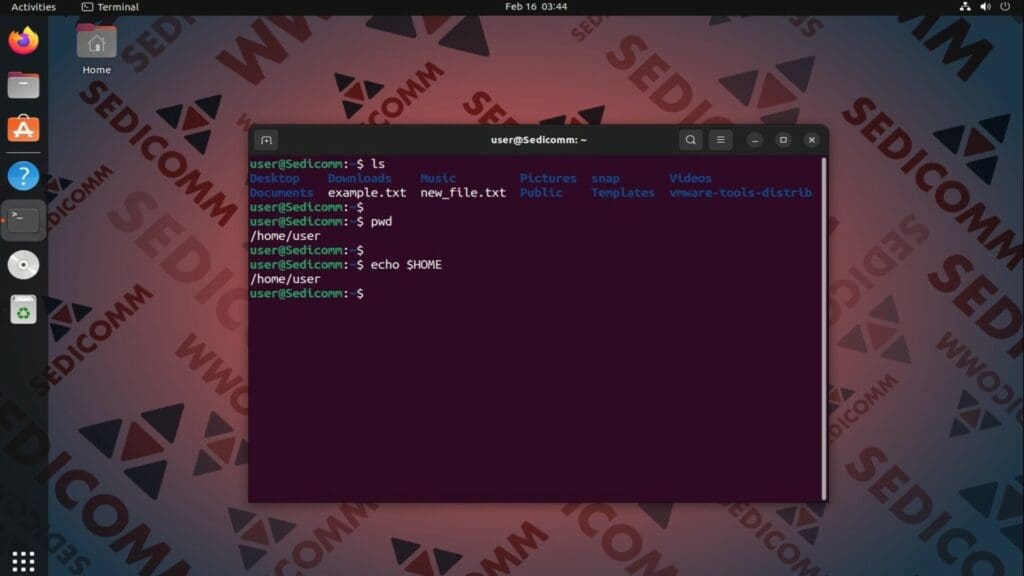Open Ubuntu Software in dock

coord(24,129)
